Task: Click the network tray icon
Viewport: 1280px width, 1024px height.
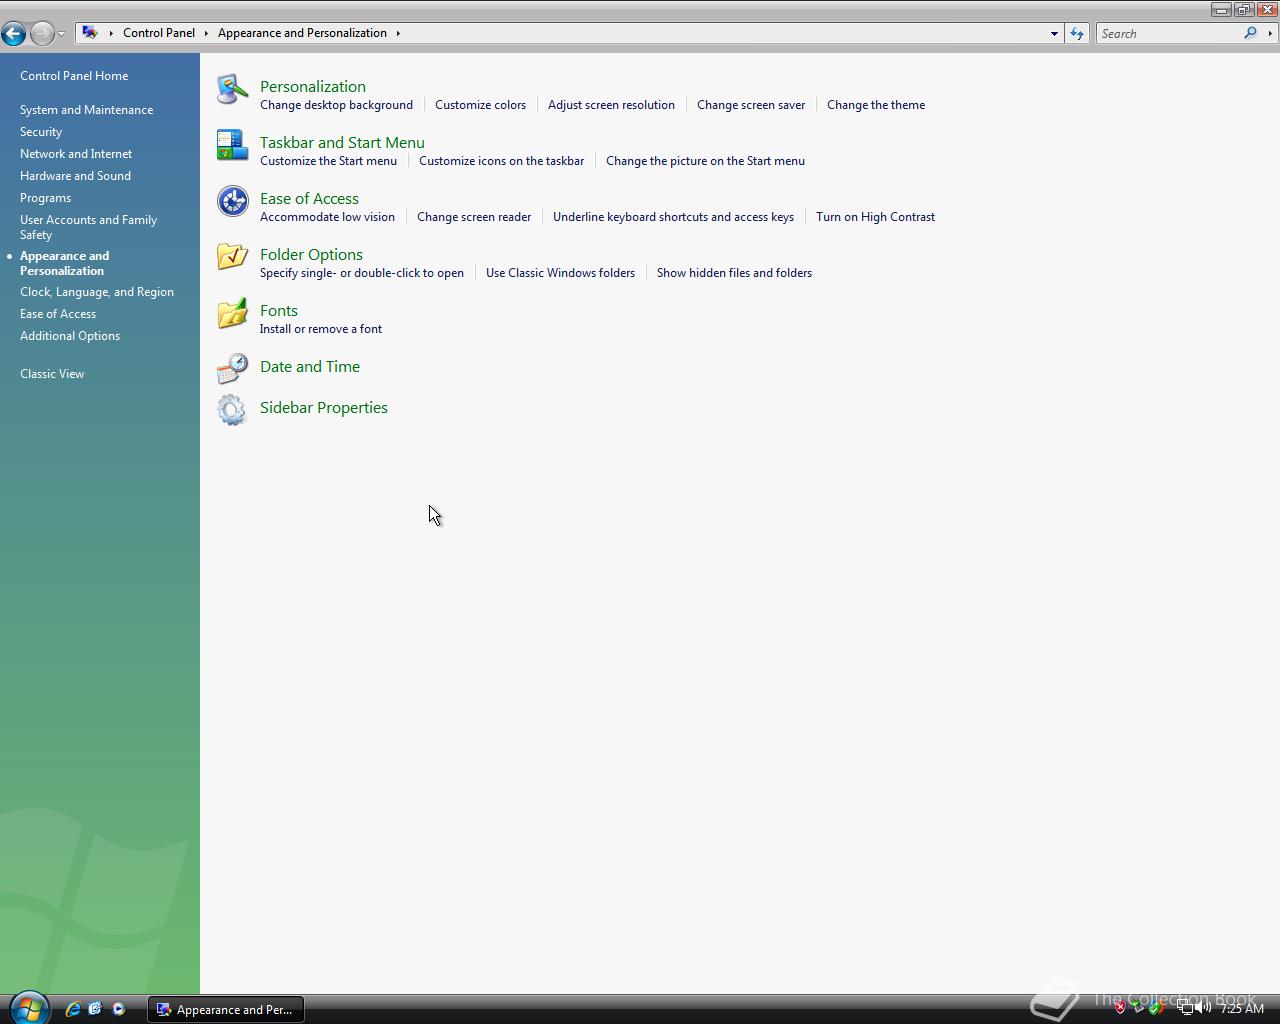Action: 1184,1008
